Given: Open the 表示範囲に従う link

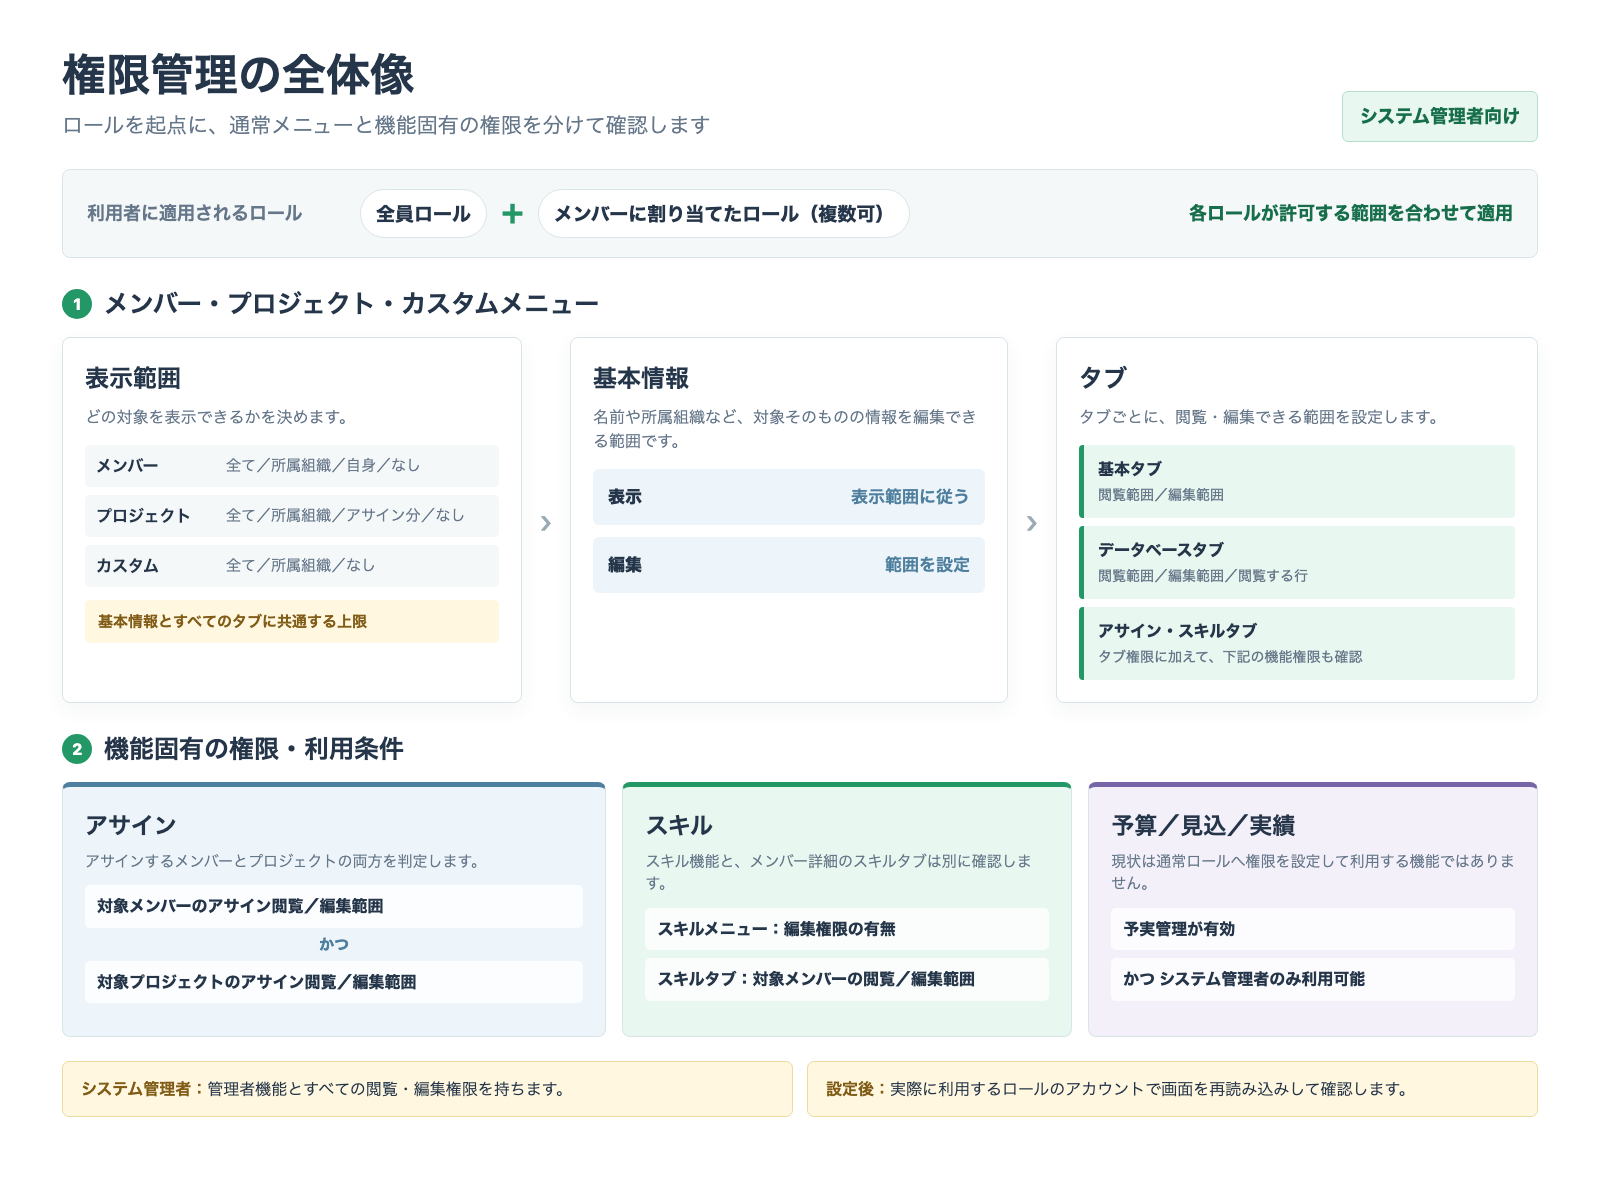Looking at the screenshot, I should click(x=910, y=497).
